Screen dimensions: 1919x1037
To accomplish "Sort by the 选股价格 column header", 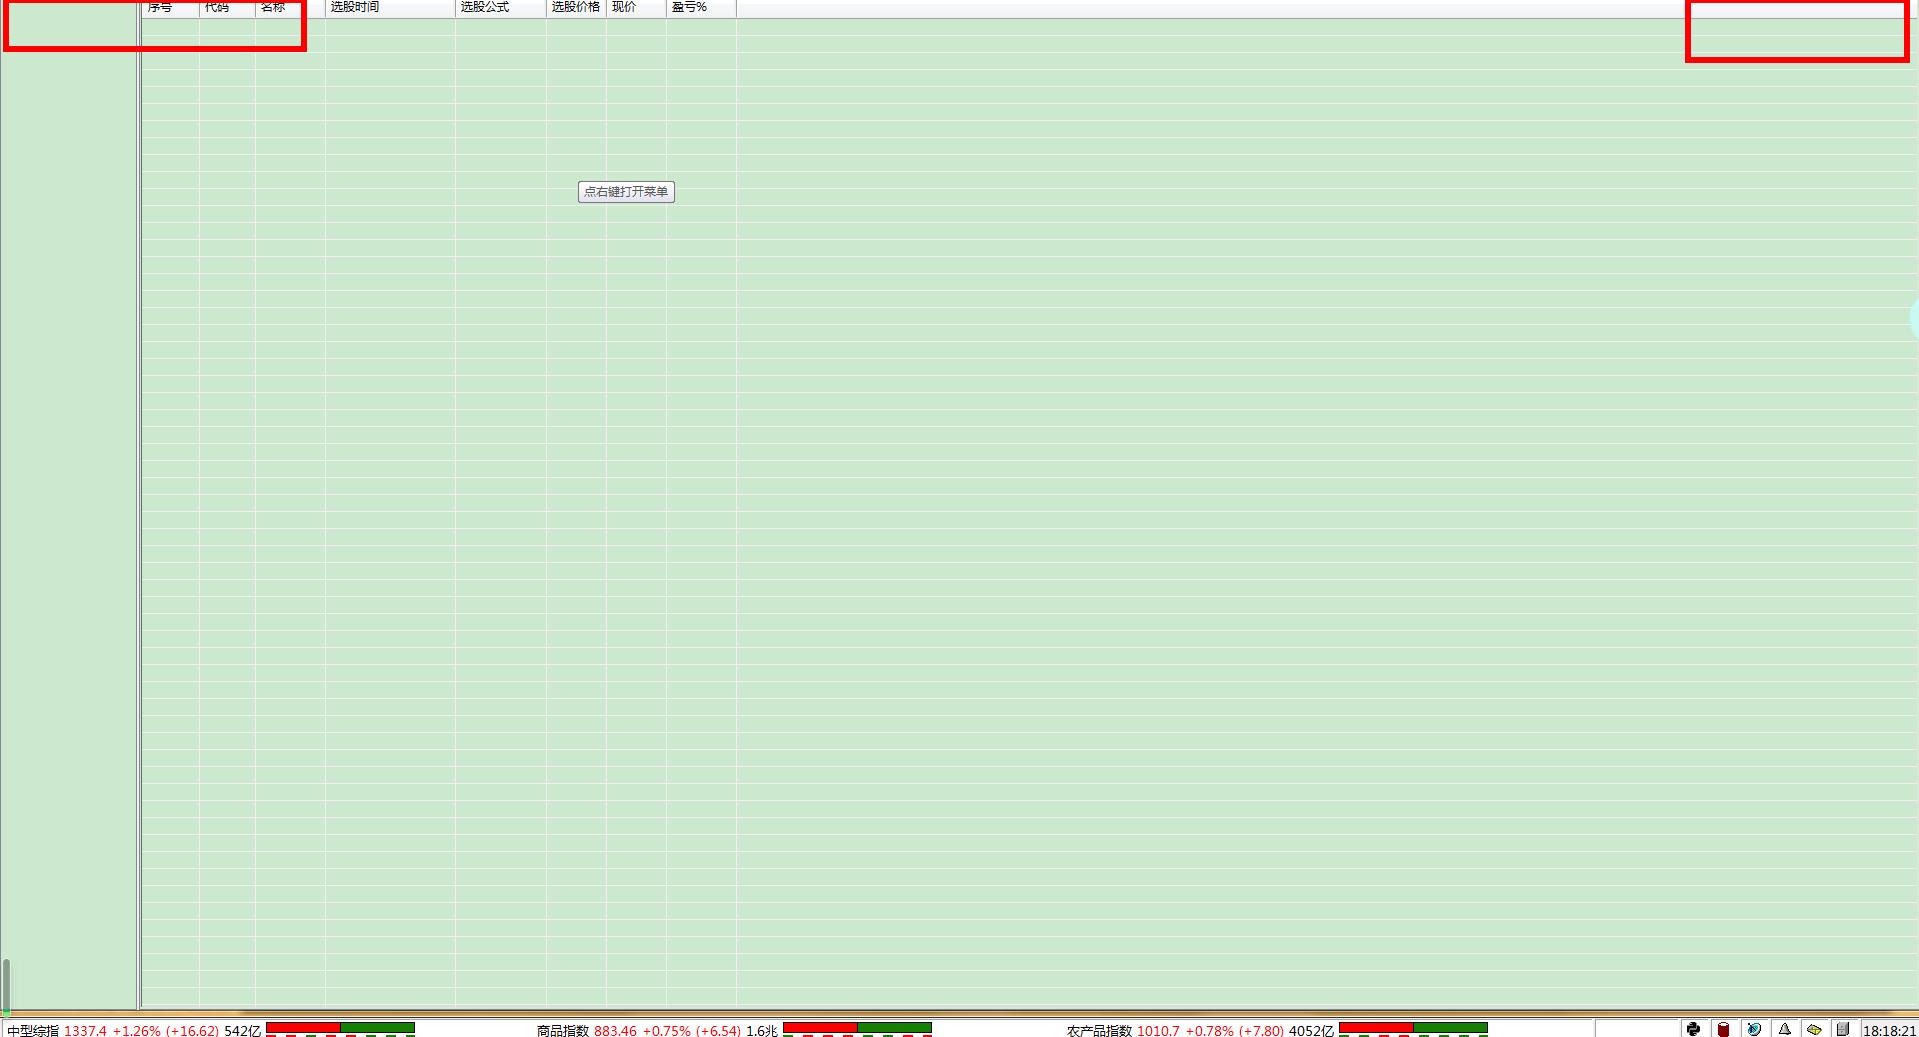I will point(576,7).
